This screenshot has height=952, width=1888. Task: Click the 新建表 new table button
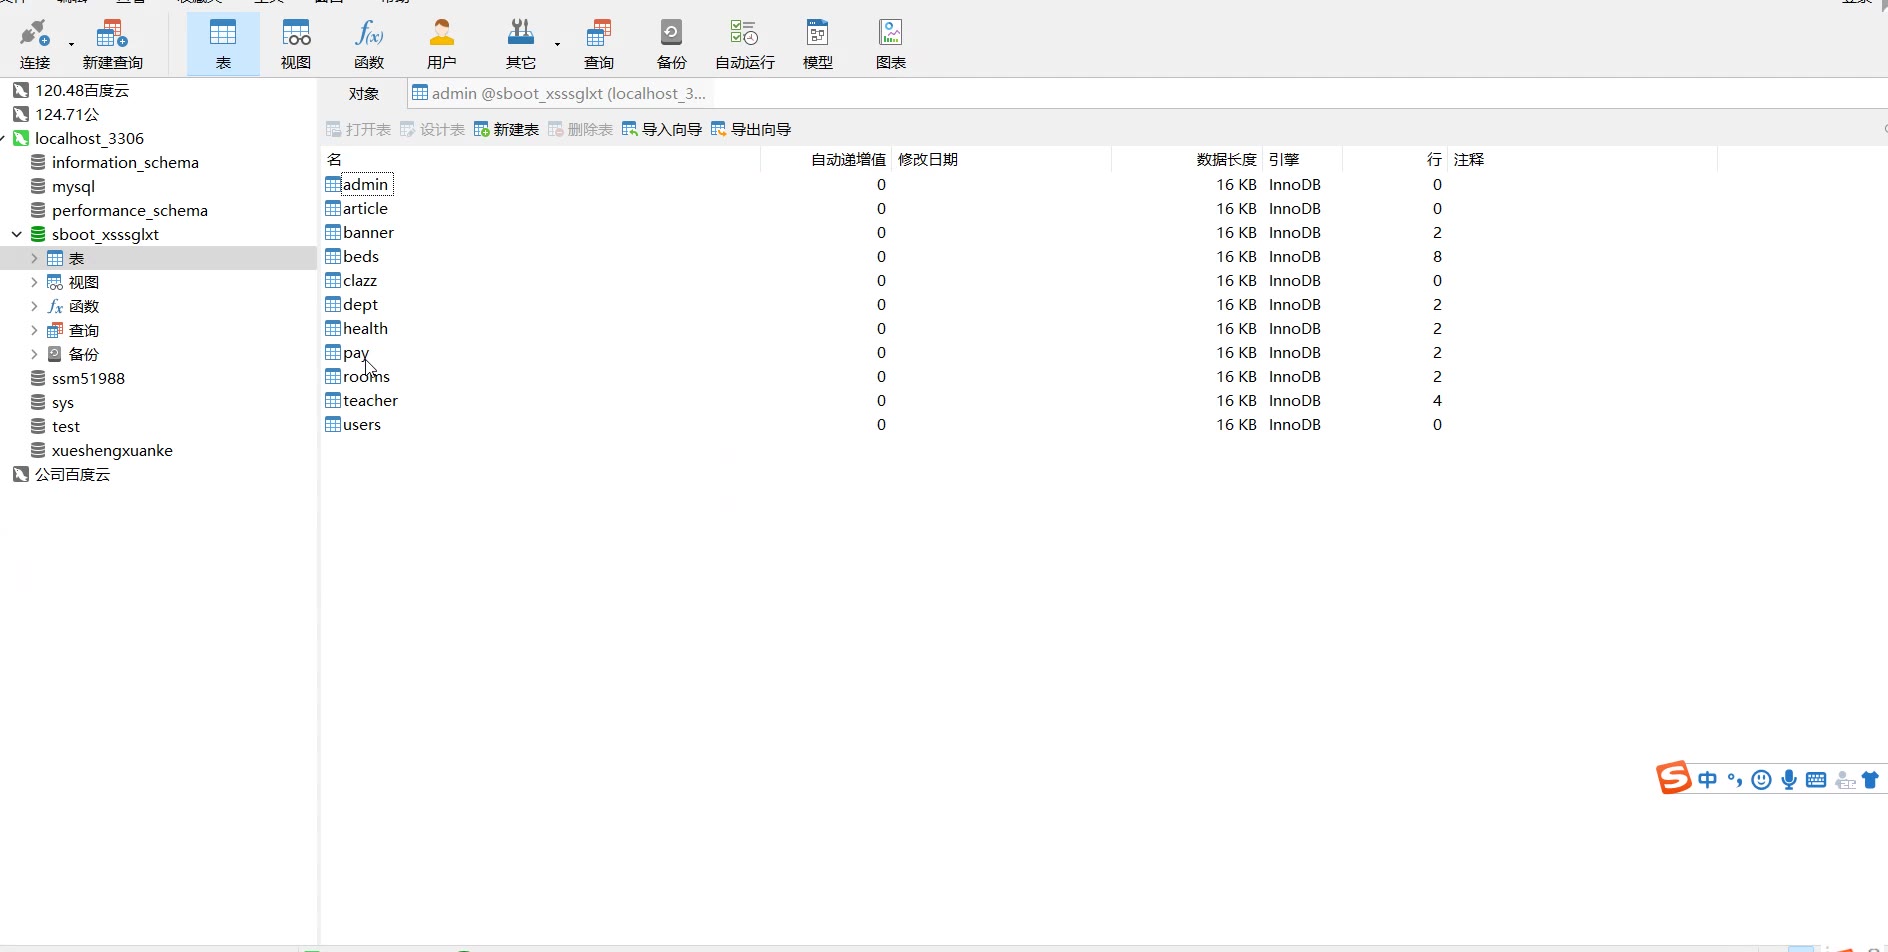pyautogui.click(x=506, y=129)
